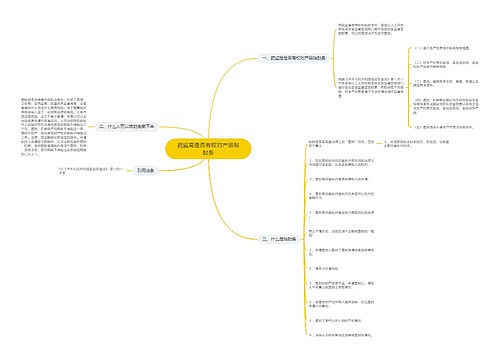This screenshot has height=360, width=500.
Task: Select the final "6、" note under branch 三
Action: pos(340,335)
